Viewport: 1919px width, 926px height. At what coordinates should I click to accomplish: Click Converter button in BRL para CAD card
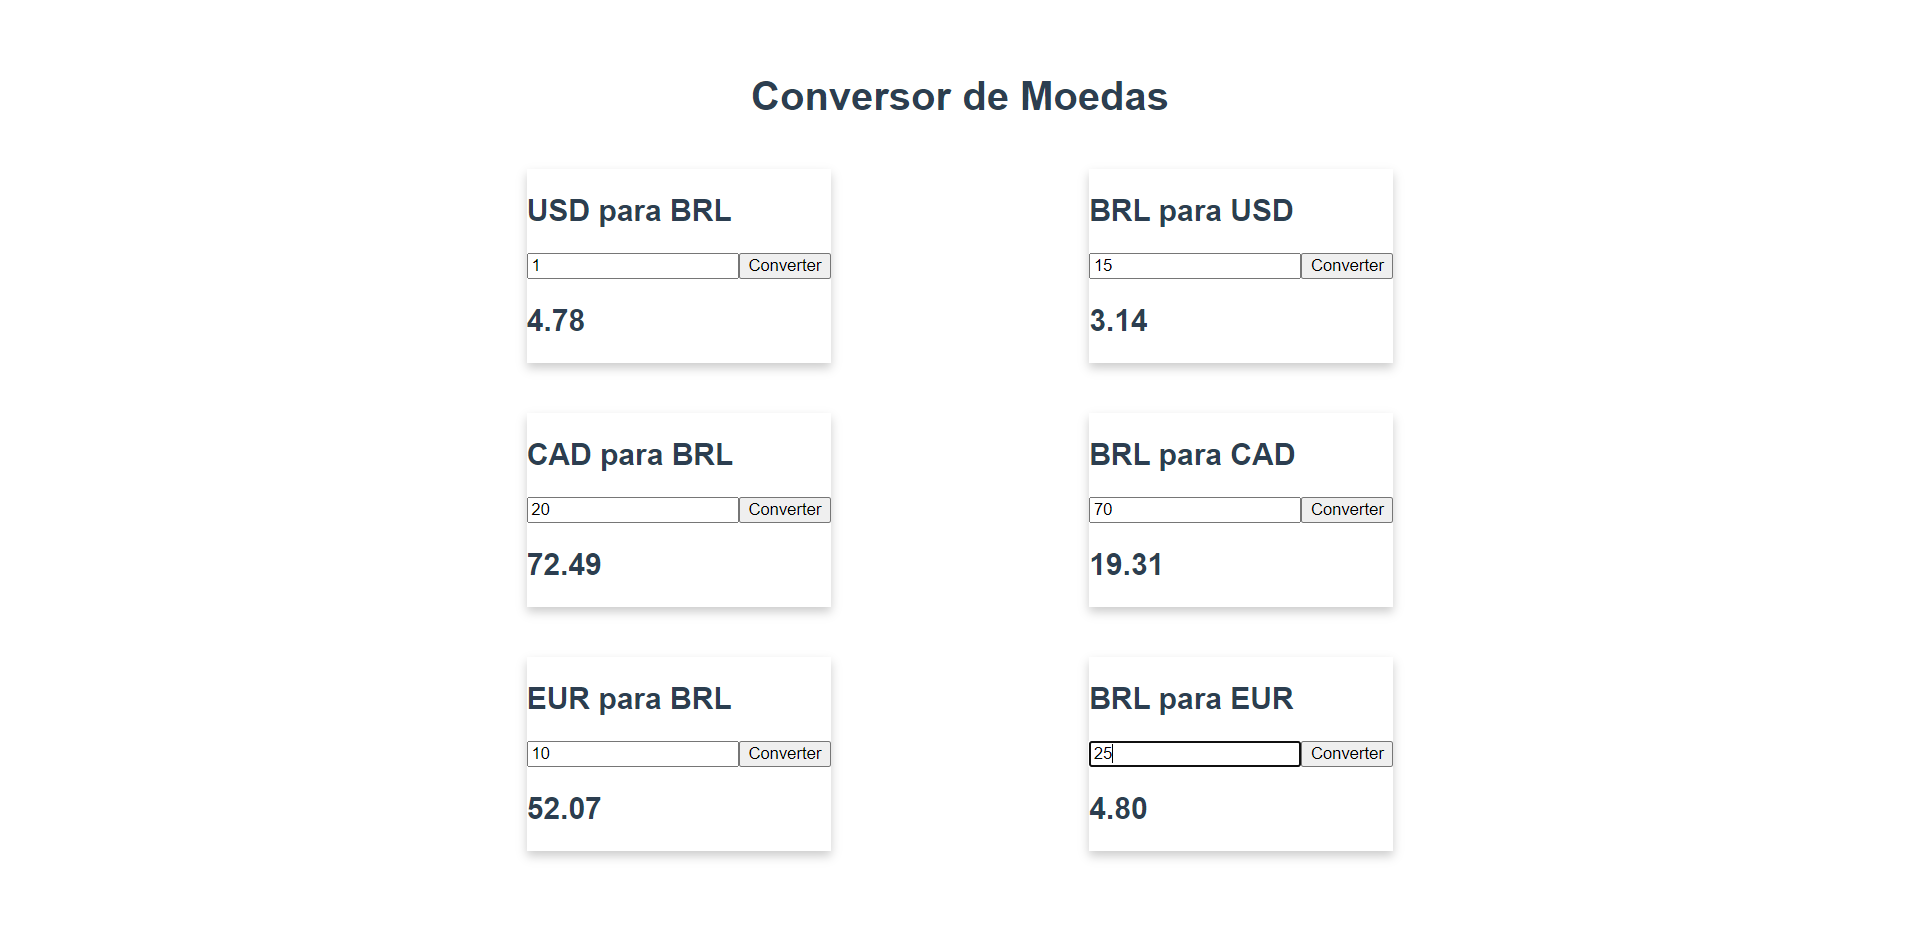click(1347, 510)
